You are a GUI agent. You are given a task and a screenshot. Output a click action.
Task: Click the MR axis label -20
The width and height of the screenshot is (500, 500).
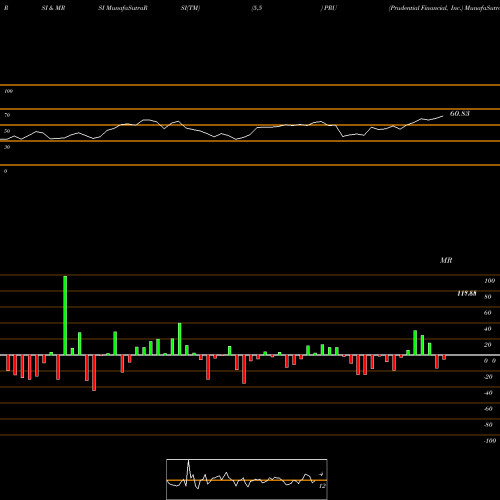(x=488, y=377)
